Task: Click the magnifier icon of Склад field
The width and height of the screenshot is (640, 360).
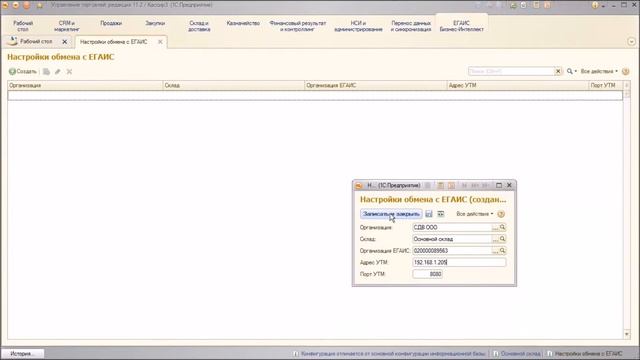Action: point(503,239)
